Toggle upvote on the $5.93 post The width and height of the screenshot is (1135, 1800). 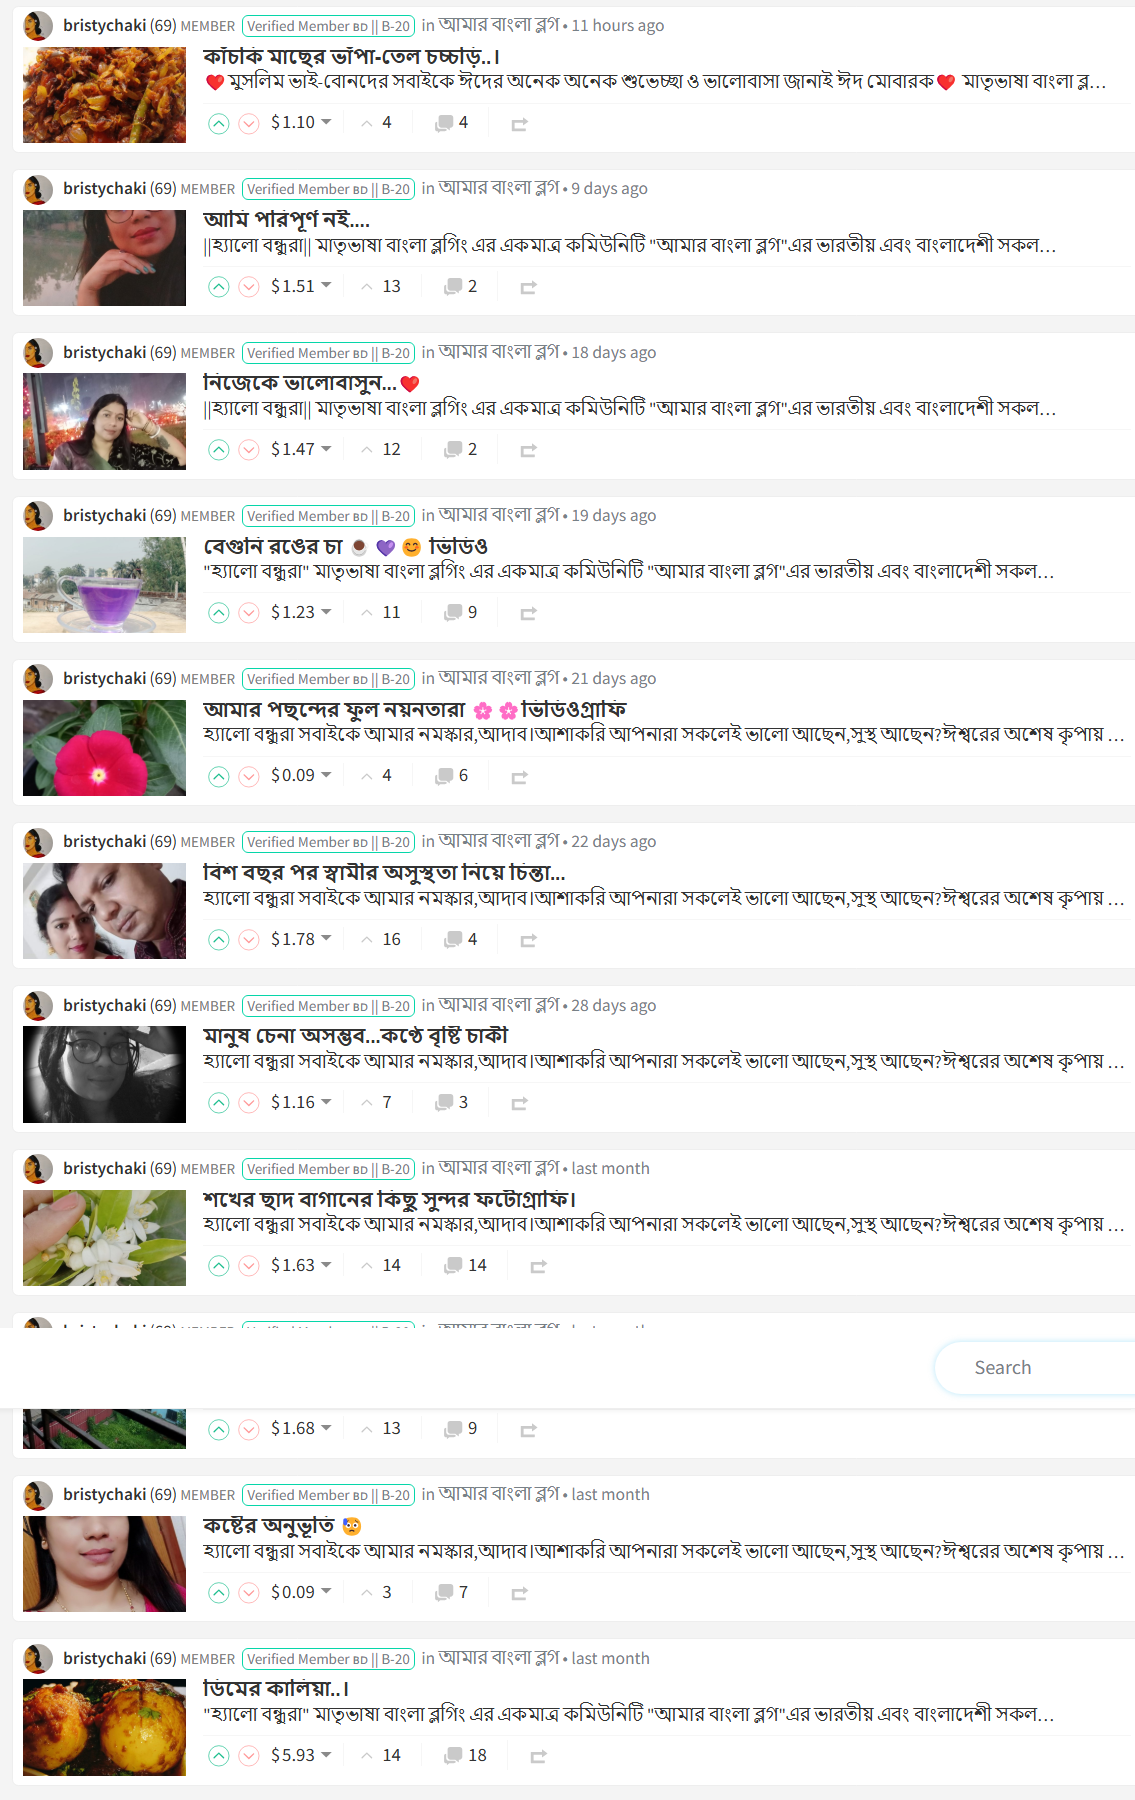(x=219, y=1756)
